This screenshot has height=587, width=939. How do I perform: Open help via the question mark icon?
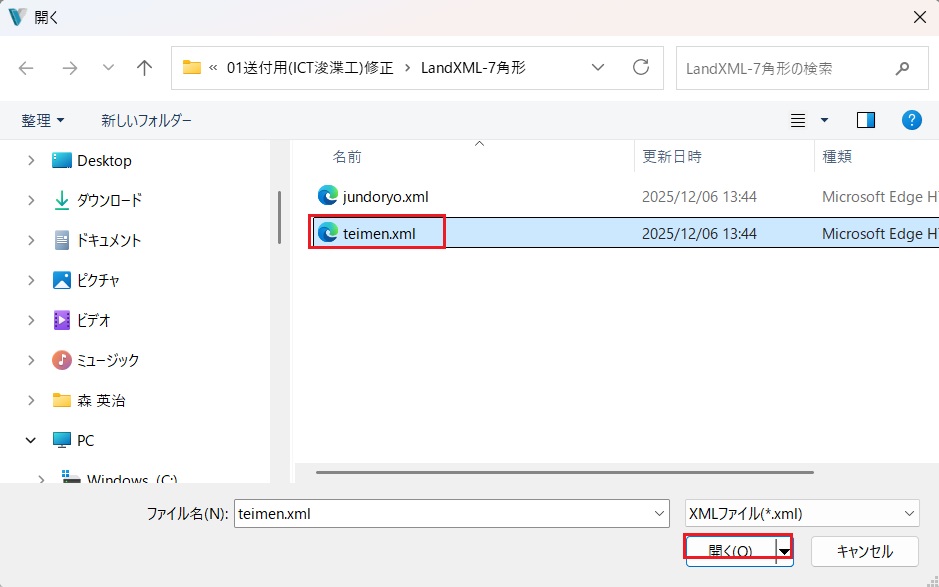pyautogui.click(x=911, y=119)
